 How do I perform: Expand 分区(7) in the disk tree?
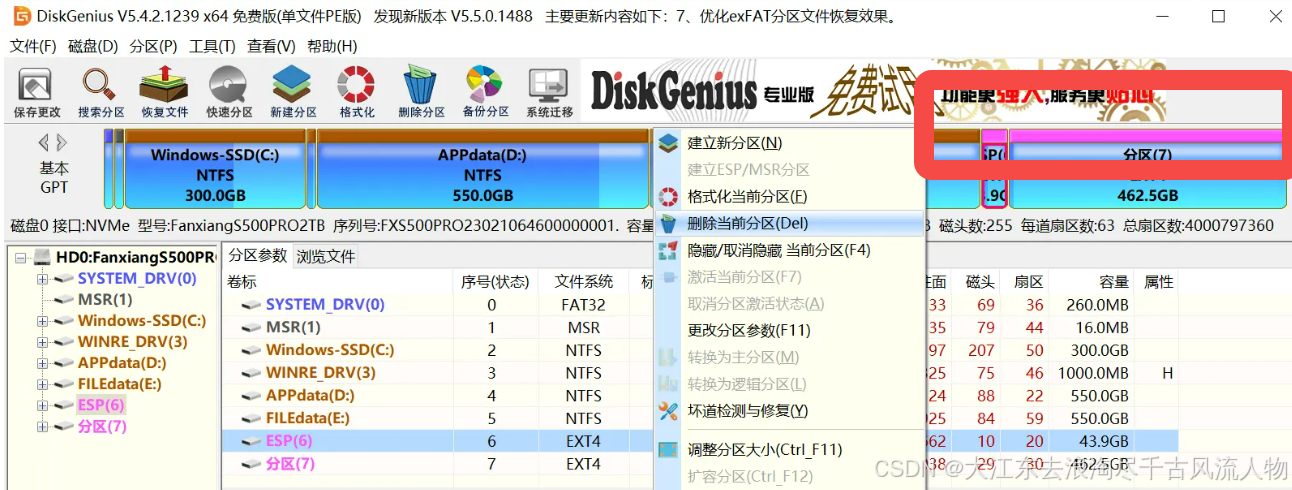pyautogui.click(x=43, y=427)
